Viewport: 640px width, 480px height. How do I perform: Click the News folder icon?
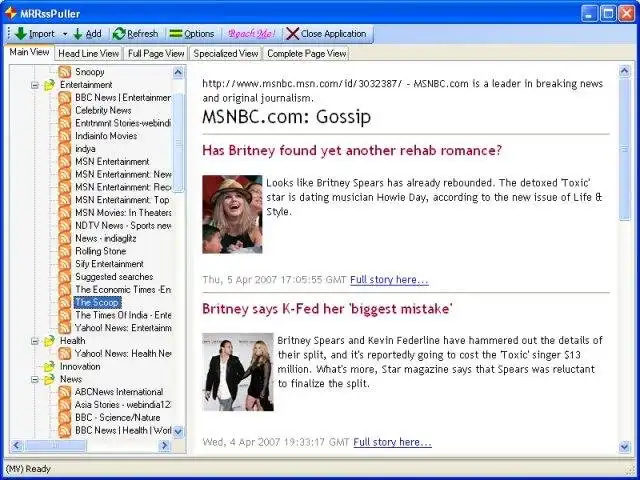(49, 379)
